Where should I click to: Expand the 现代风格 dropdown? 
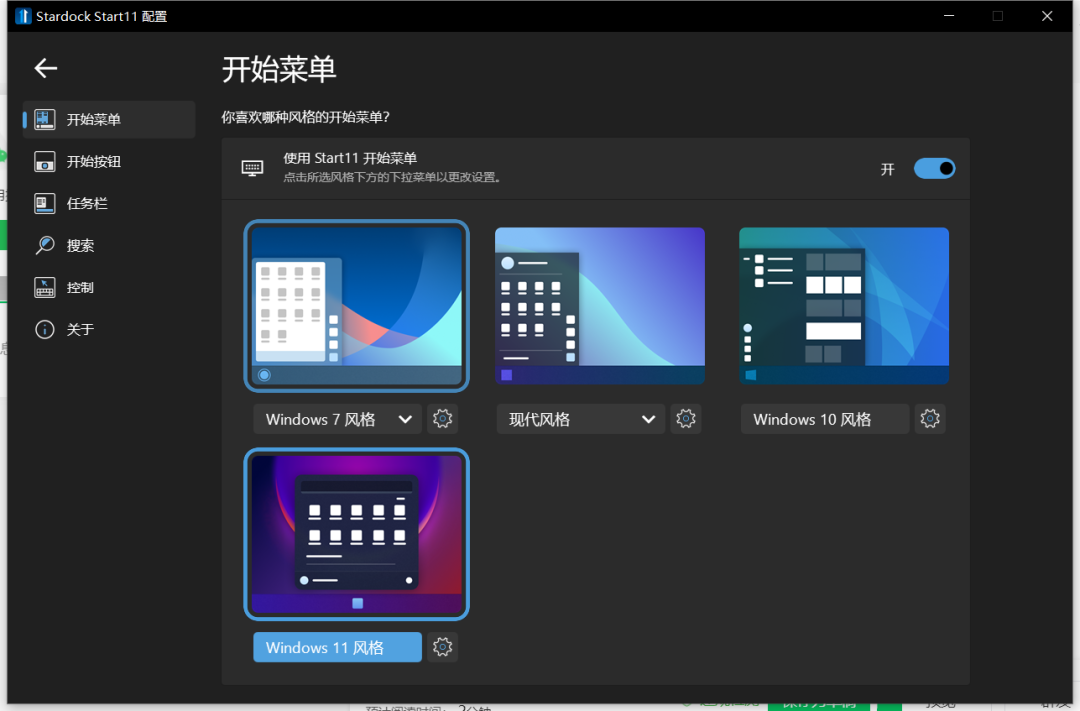coord(581,419)
